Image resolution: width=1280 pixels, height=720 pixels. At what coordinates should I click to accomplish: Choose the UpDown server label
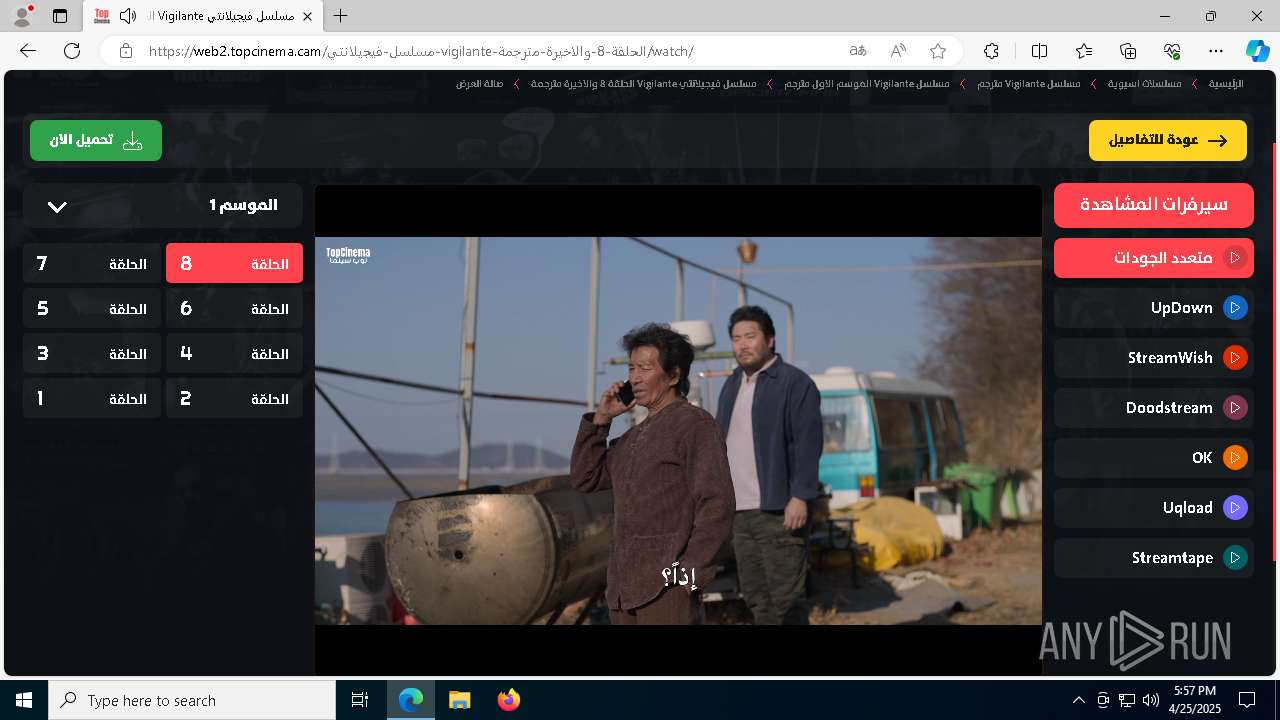point(1181,308)
